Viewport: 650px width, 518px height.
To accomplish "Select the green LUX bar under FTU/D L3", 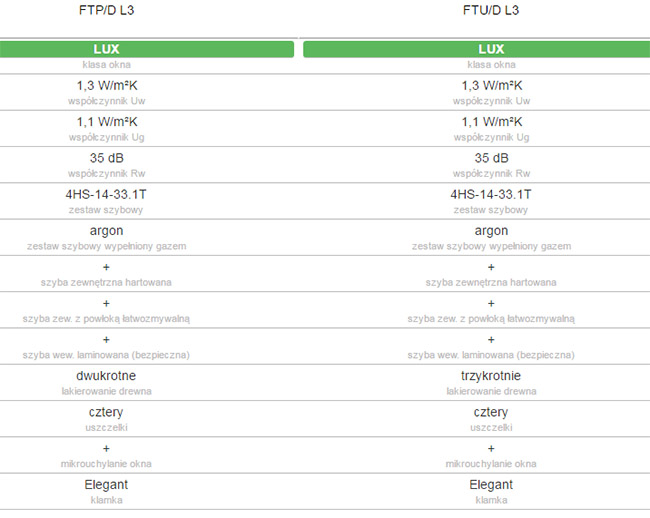I will pyautogui.click(x=476, y=49).
